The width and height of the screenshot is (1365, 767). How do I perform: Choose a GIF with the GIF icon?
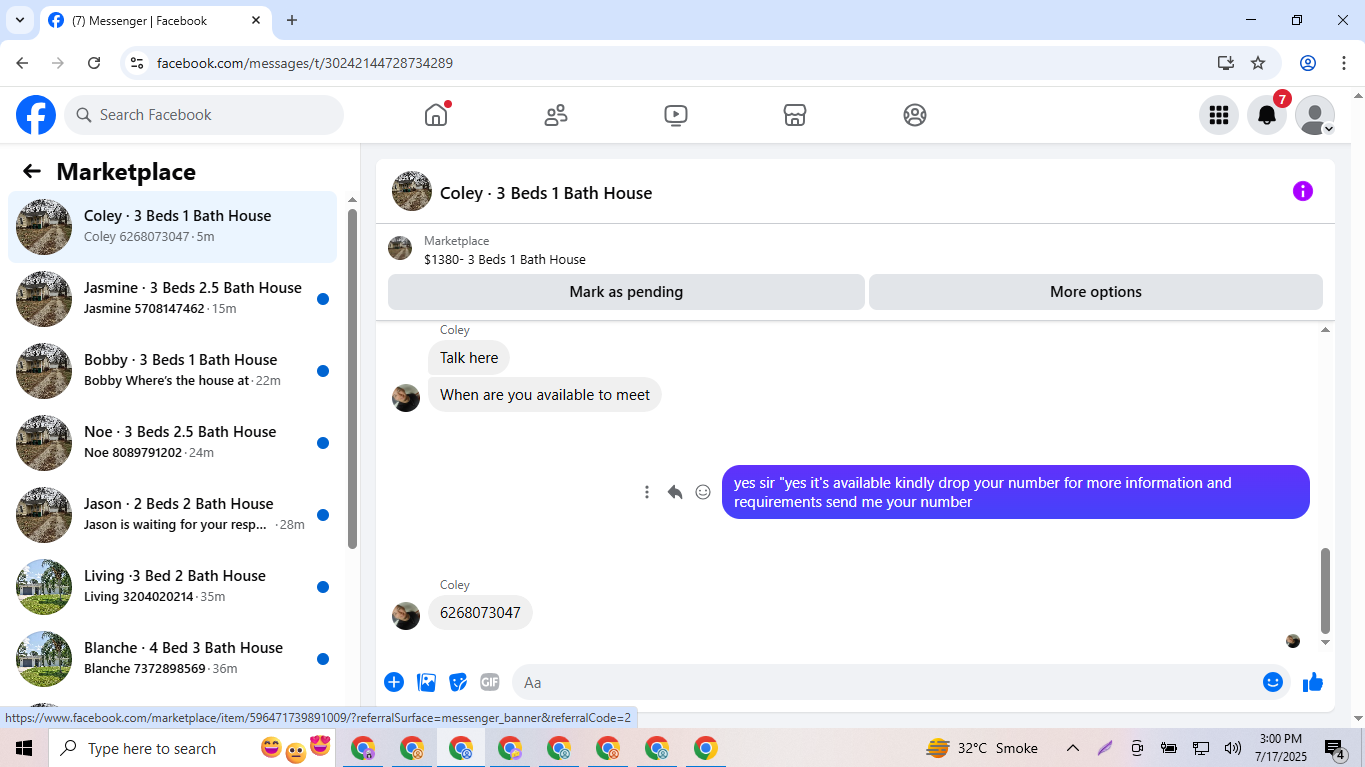(x=489, y=682)
